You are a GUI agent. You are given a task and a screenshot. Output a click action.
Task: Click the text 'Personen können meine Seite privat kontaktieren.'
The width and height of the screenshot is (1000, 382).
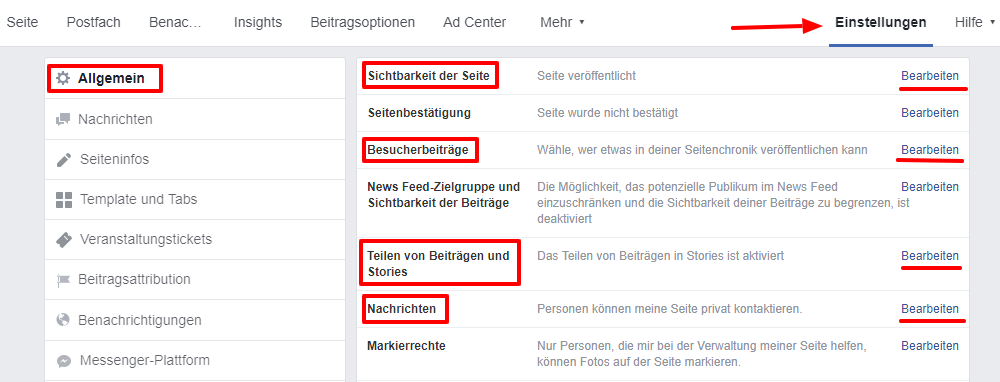[670, 309]
